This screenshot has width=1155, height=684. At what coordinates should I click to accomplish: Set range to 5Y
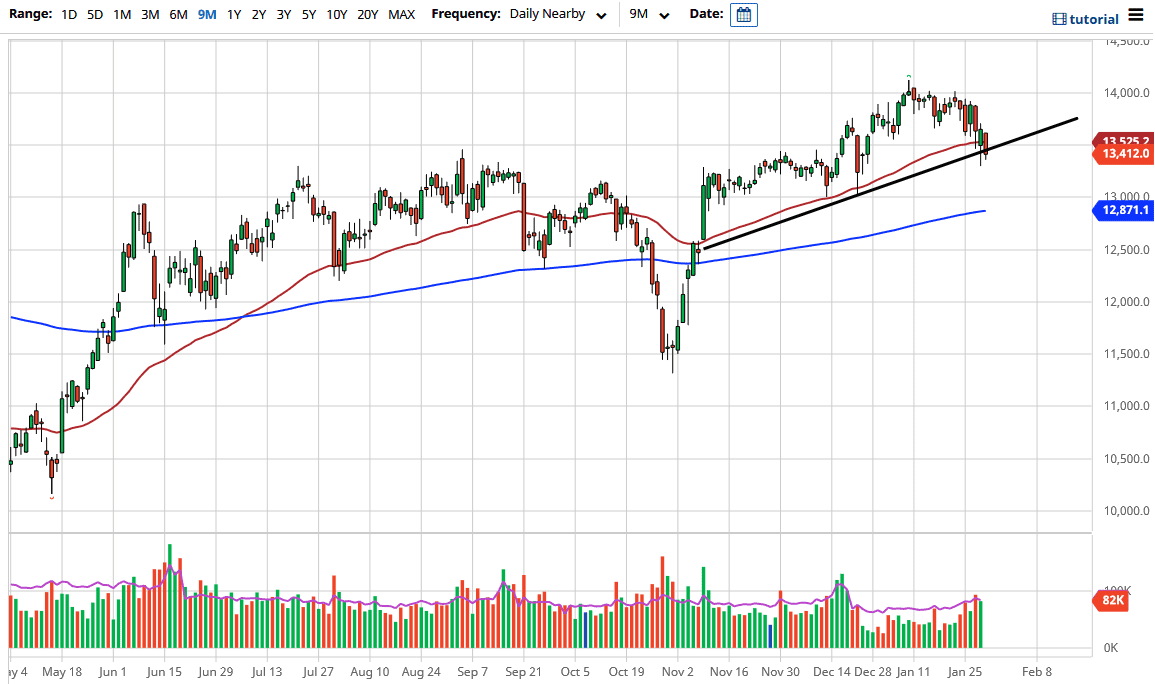point(309,14)
